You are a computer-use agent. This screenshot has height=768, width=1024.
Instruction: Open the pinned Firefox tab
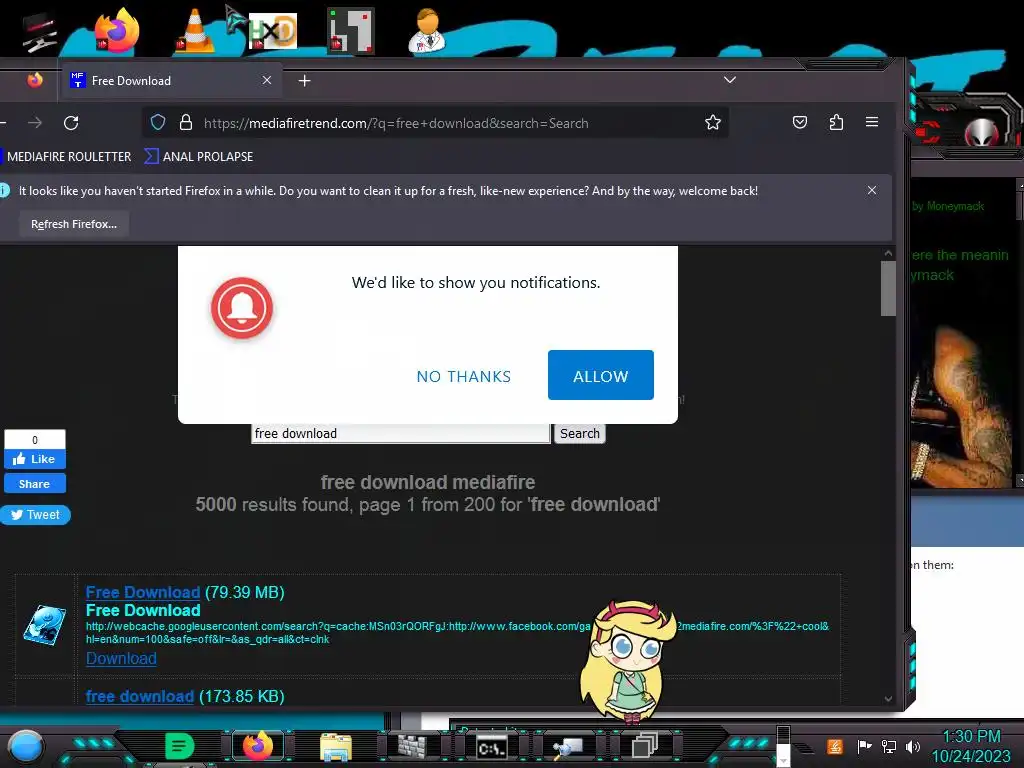35,80
